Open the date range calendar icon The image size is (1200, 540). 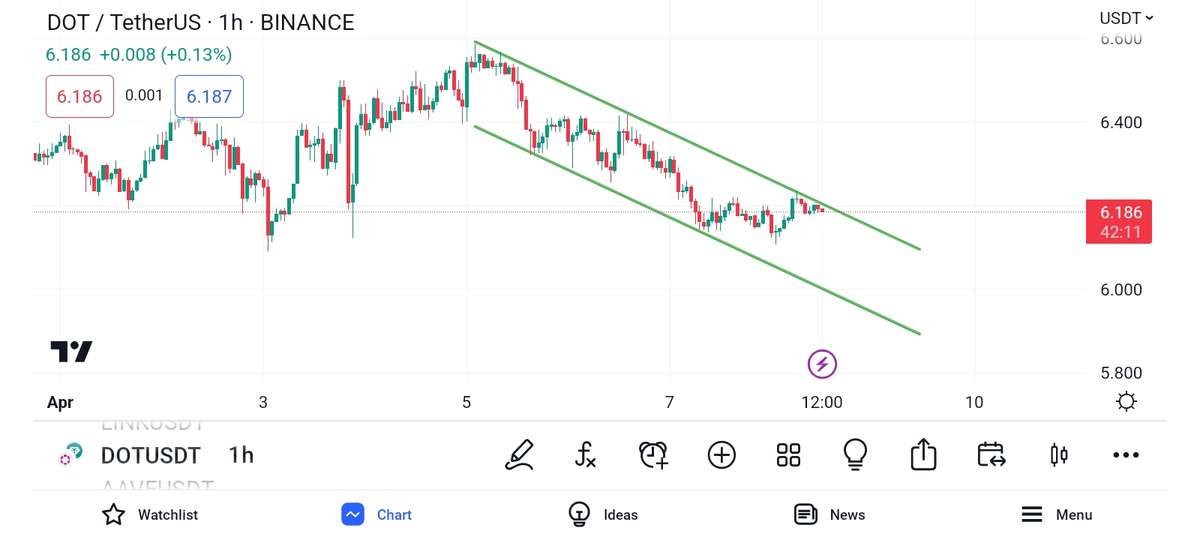991,455
